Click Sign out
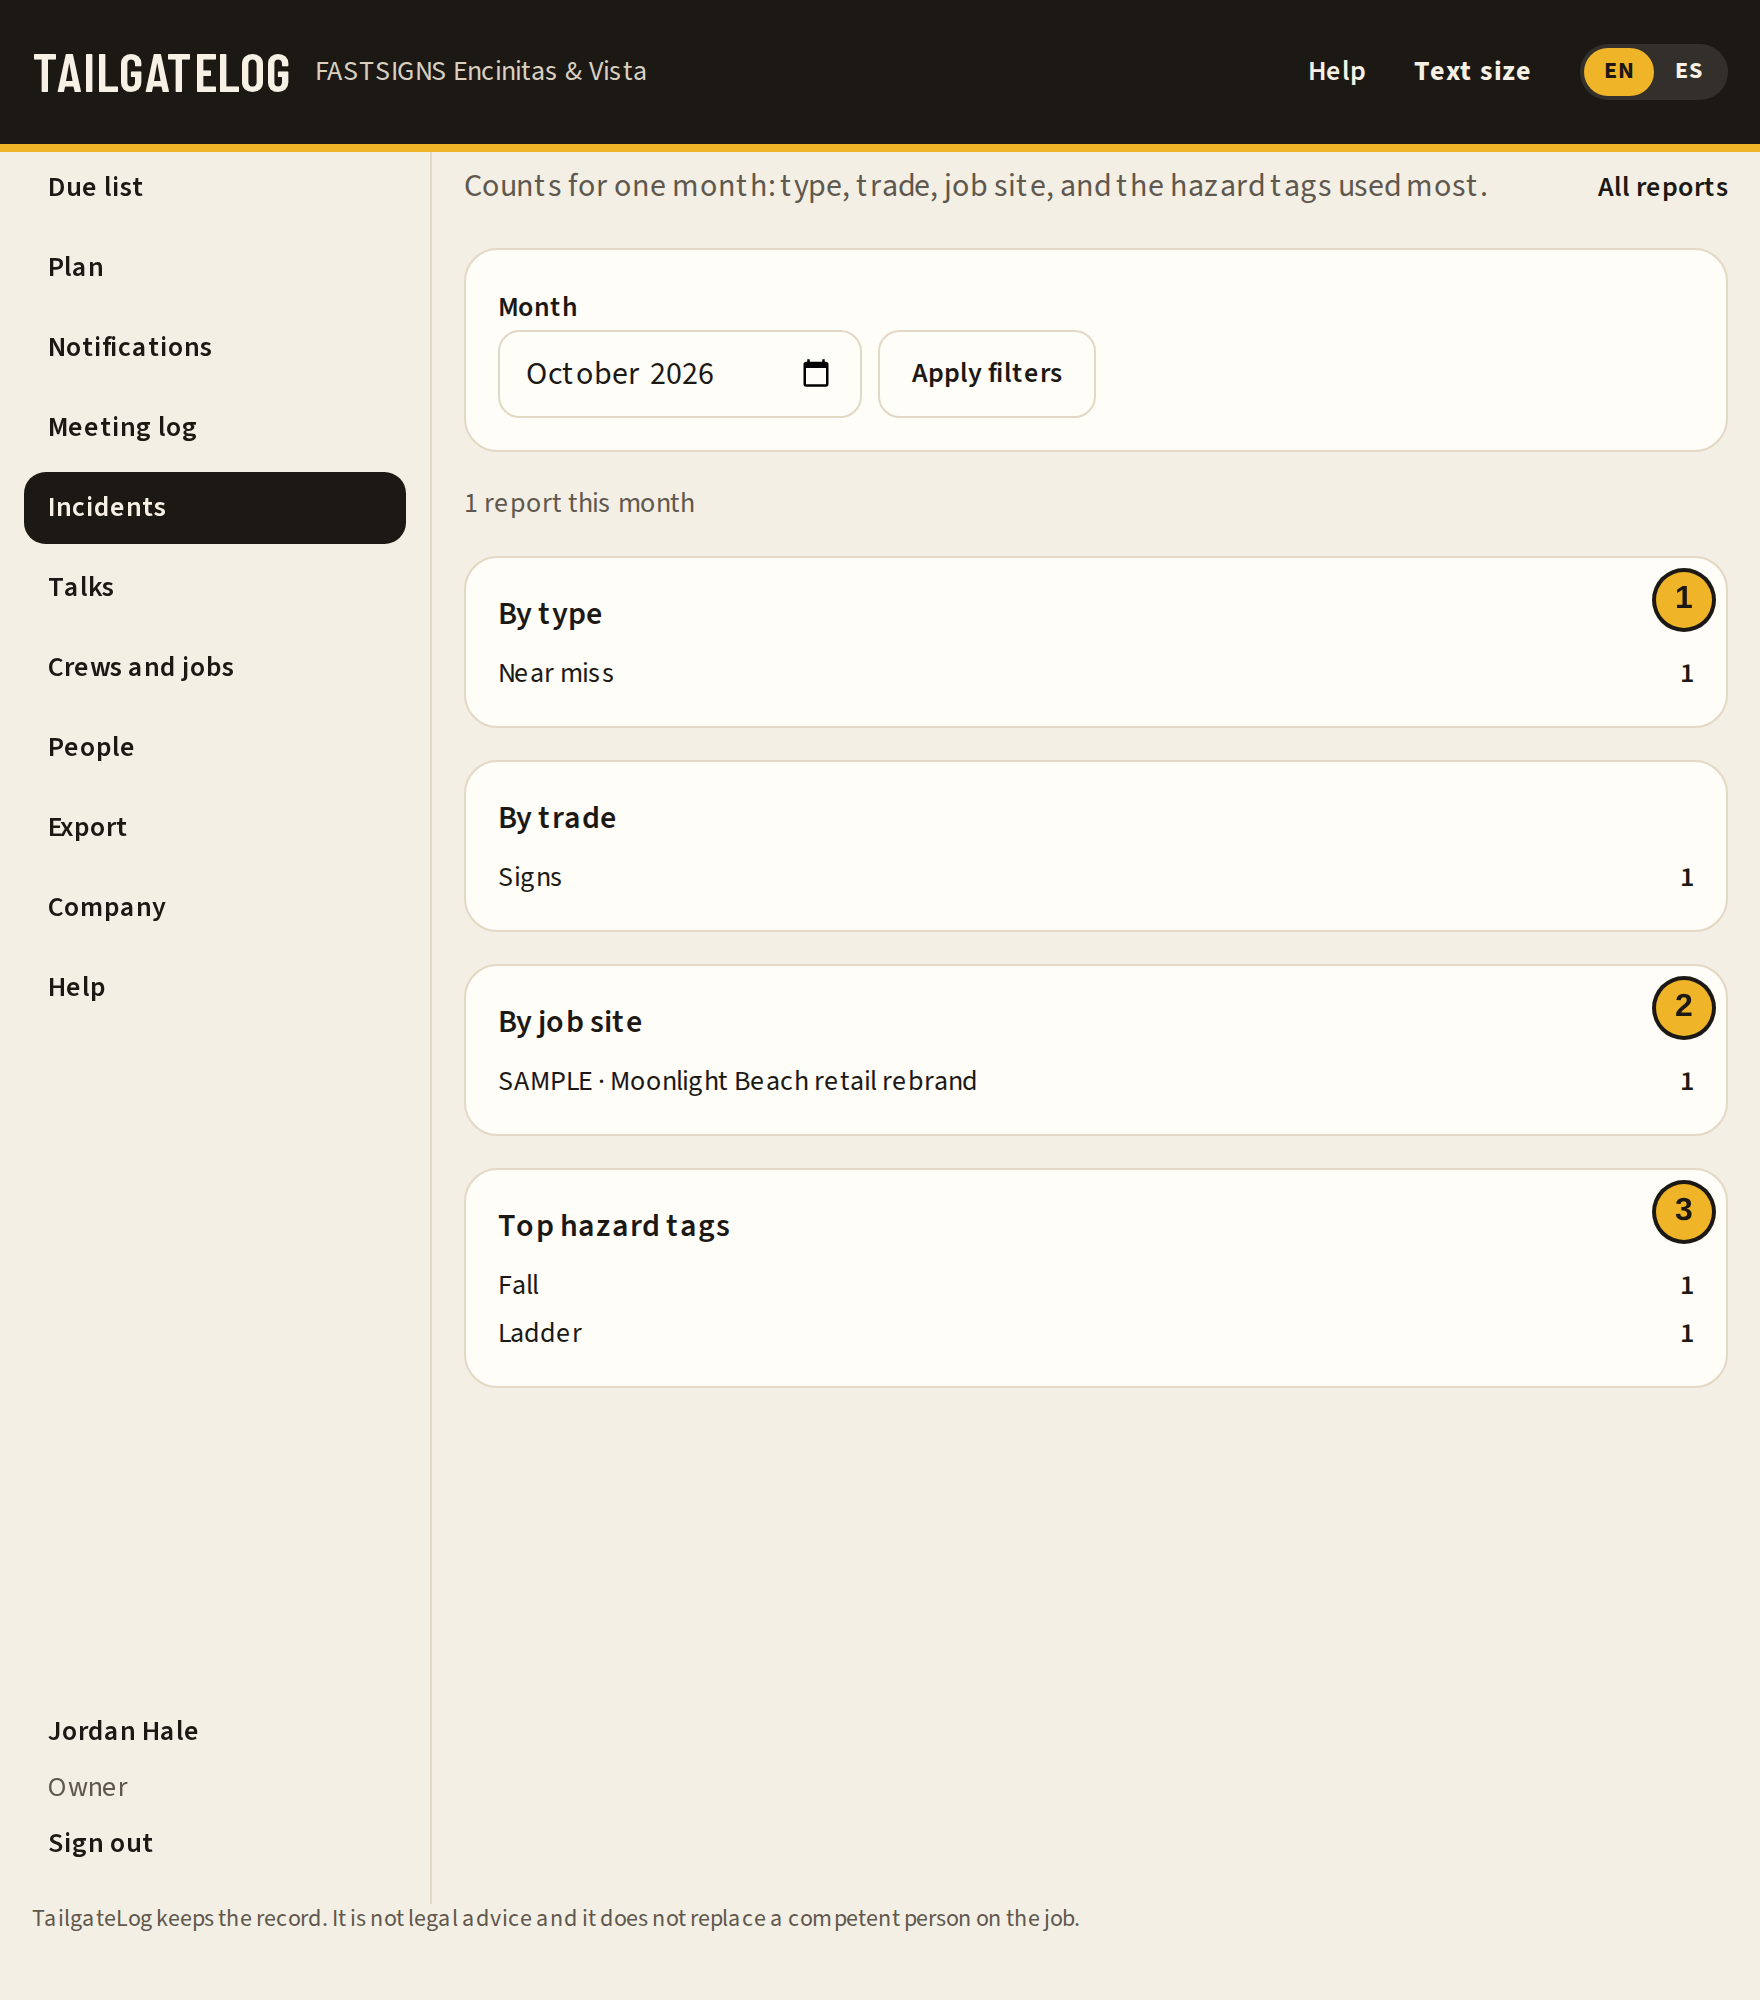Screen dimensions: 1760x2000 [x=100, y=1843]
